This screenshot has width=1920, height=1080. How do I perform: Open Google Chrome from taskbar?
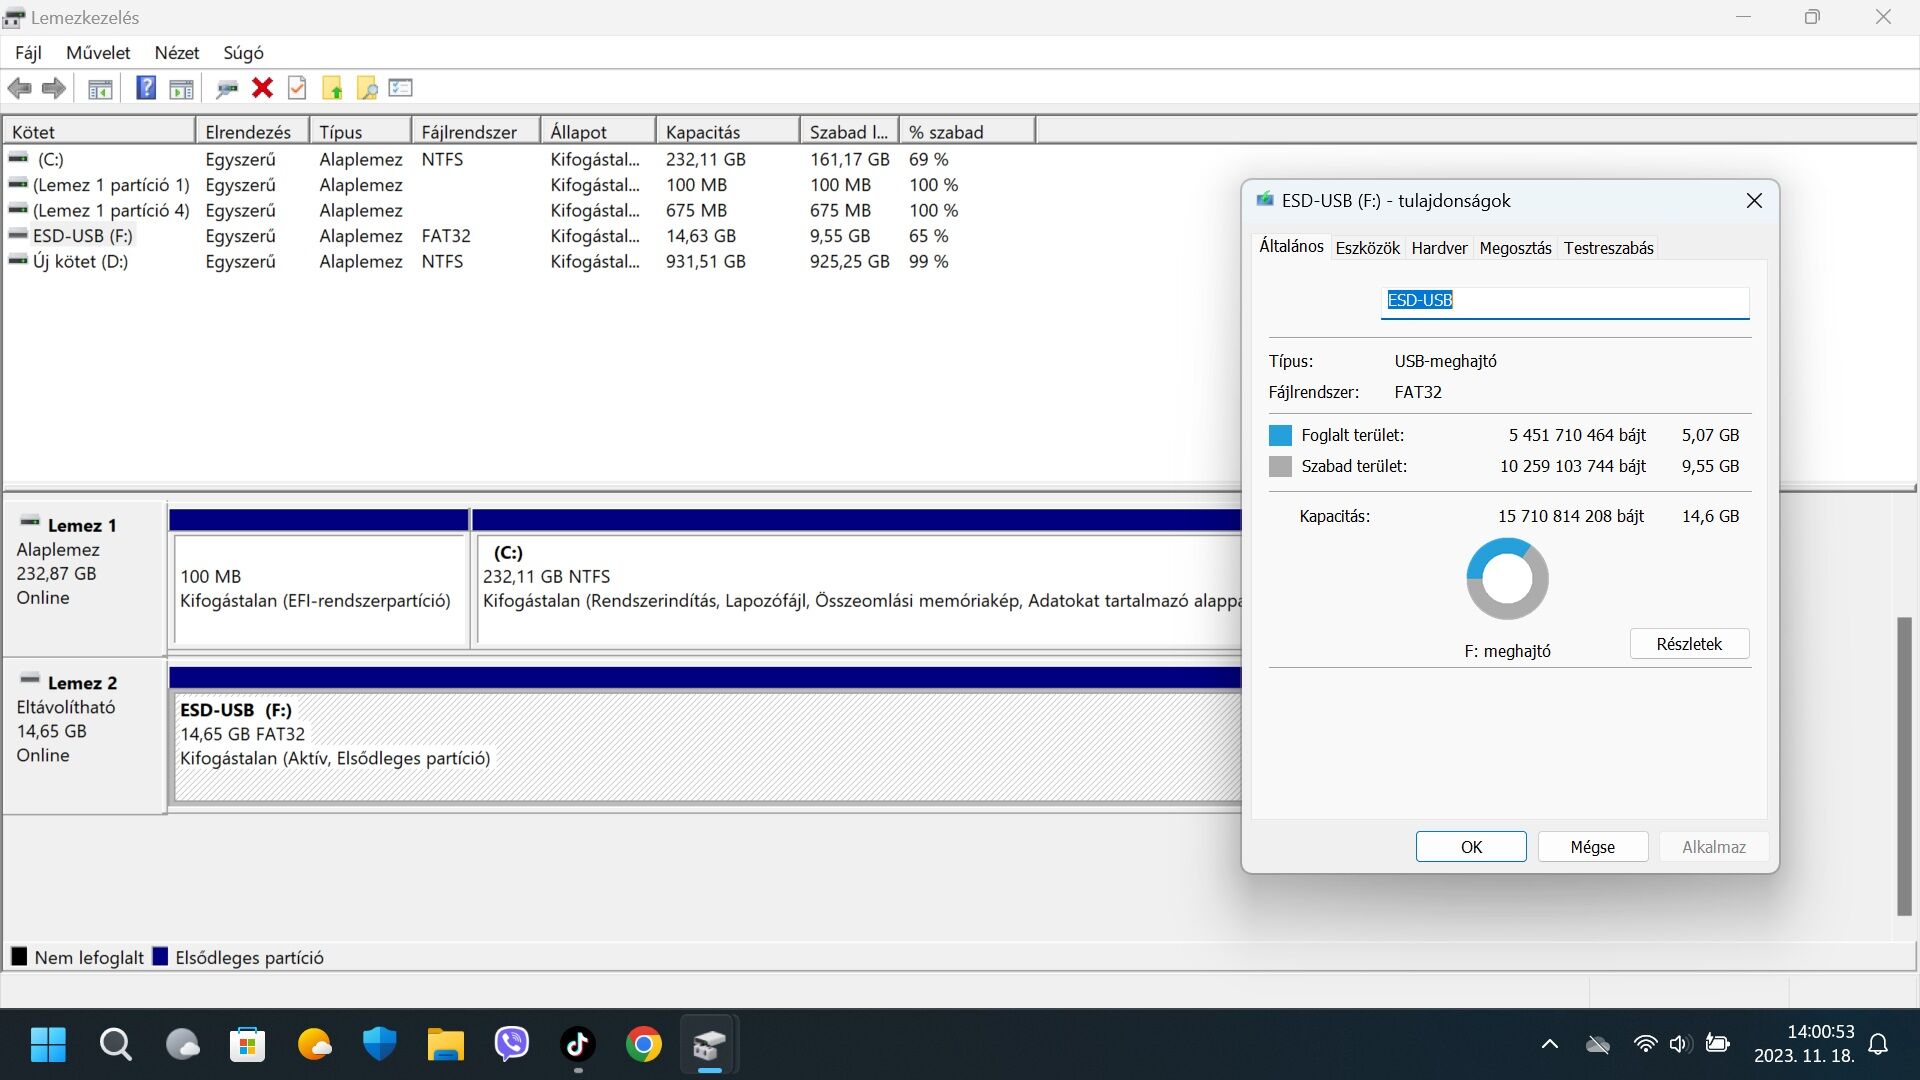[644, 1045]
